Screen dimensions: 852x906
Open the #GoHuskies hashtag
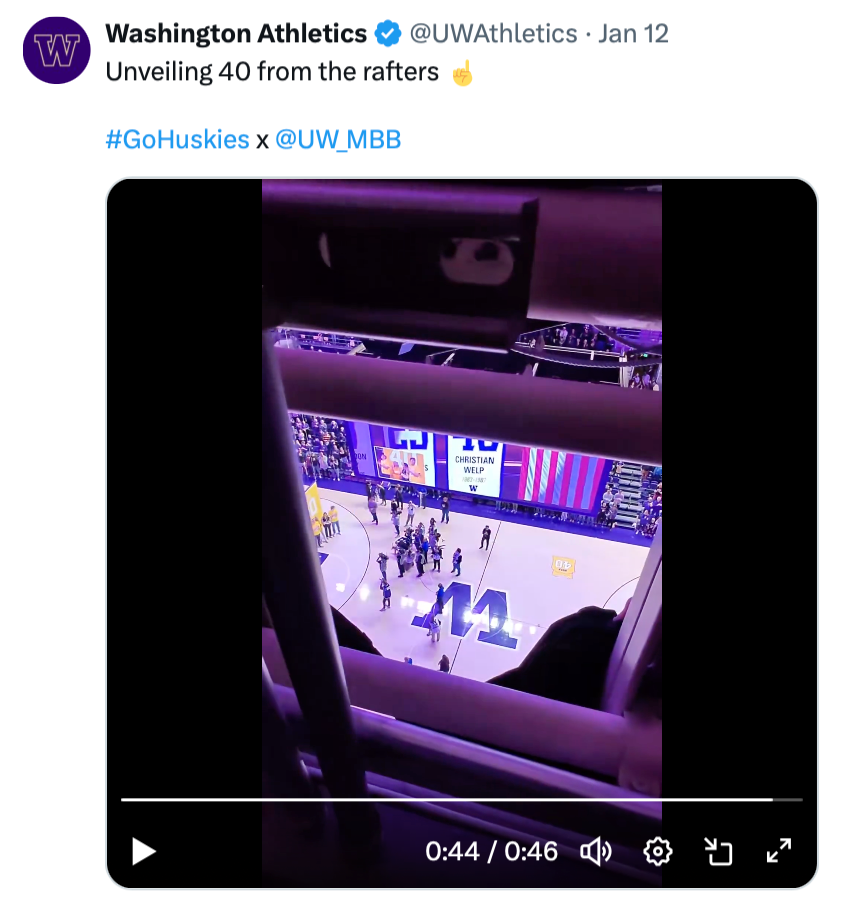[x=177, y=139]
